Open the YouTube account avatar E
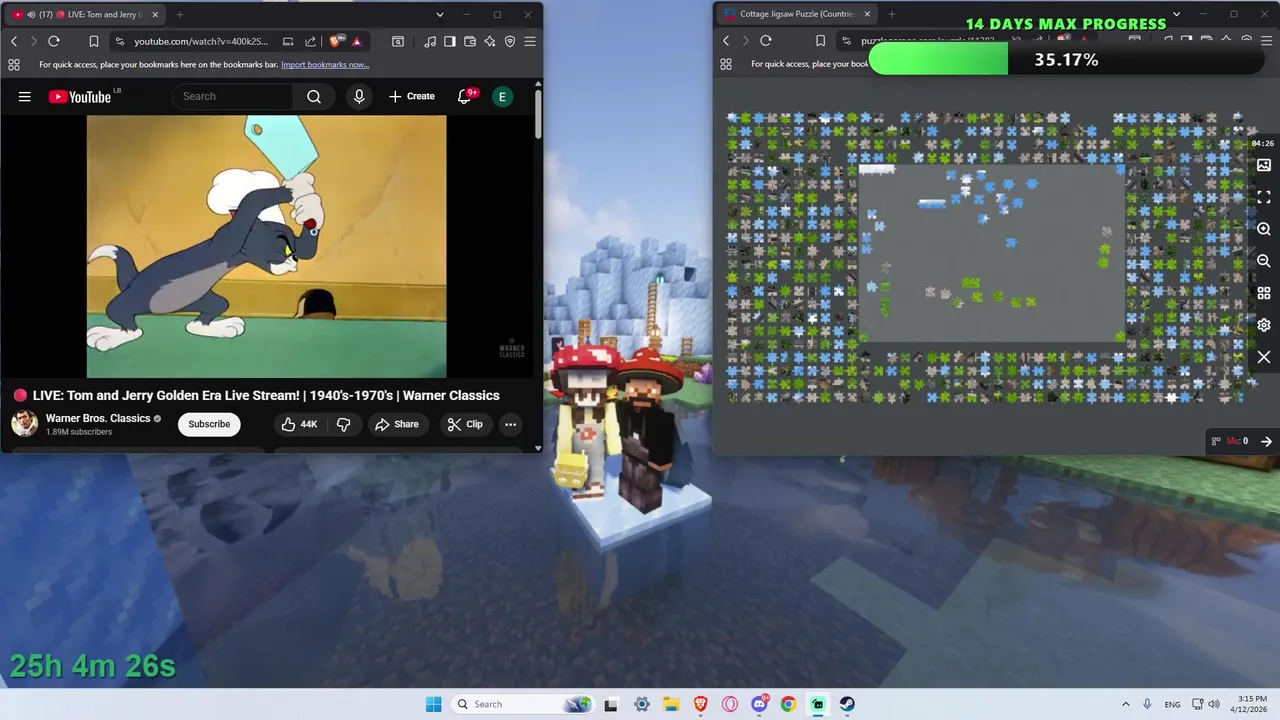 pyautogui.click(x=503, y=96)
